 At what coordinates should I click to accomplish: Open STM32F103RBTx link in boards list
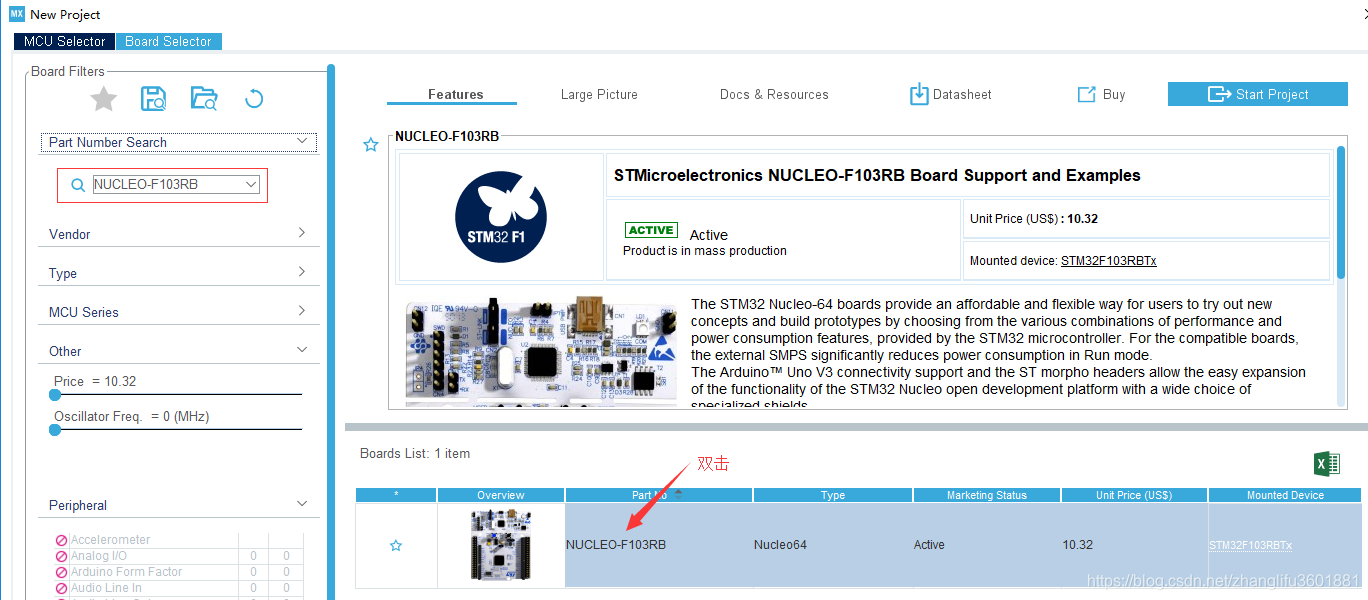[x=1251, y=546]
